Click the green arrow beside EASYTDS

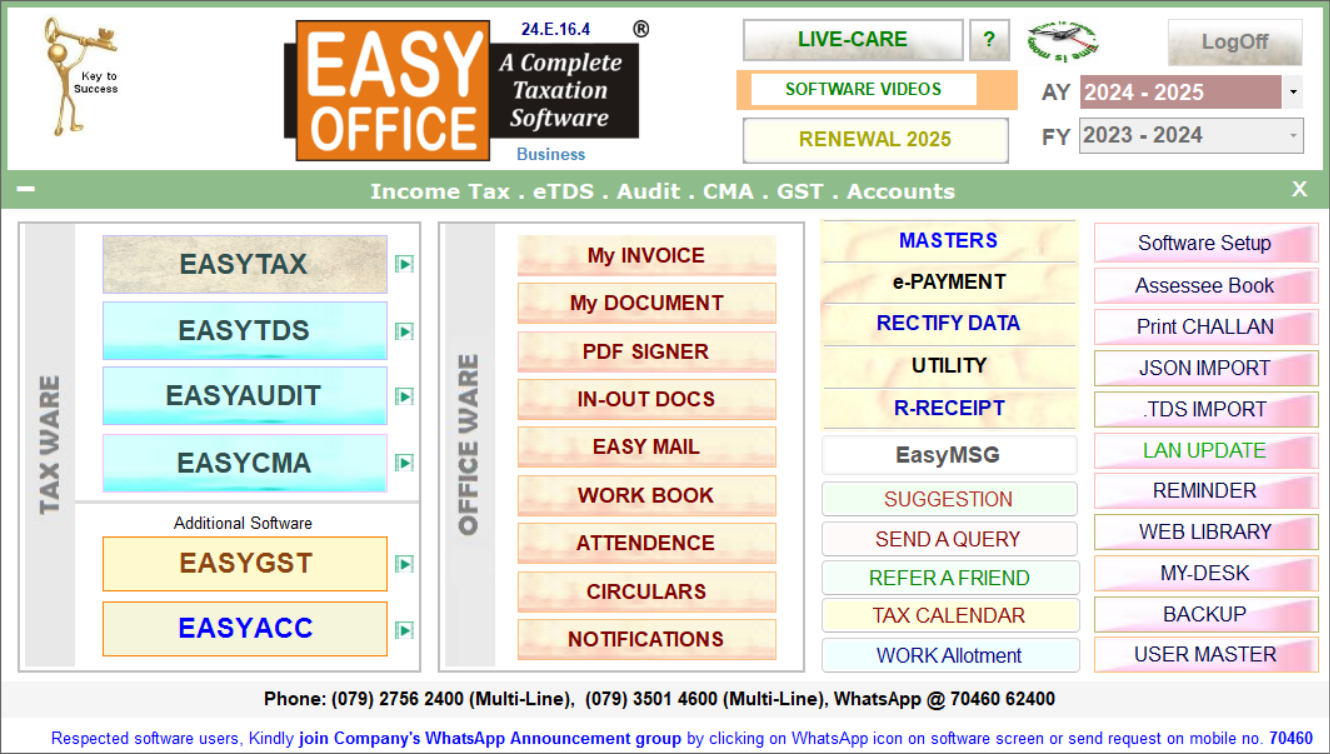pos(404,331)
